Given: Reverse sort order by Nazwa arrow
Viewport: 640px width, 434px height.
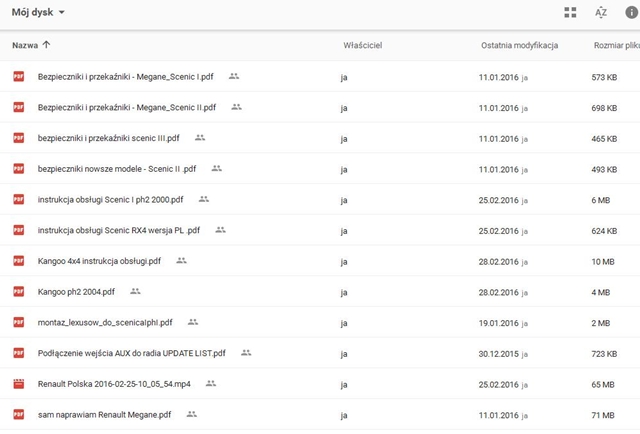Looking at the screenshot, I should (47, 45).
